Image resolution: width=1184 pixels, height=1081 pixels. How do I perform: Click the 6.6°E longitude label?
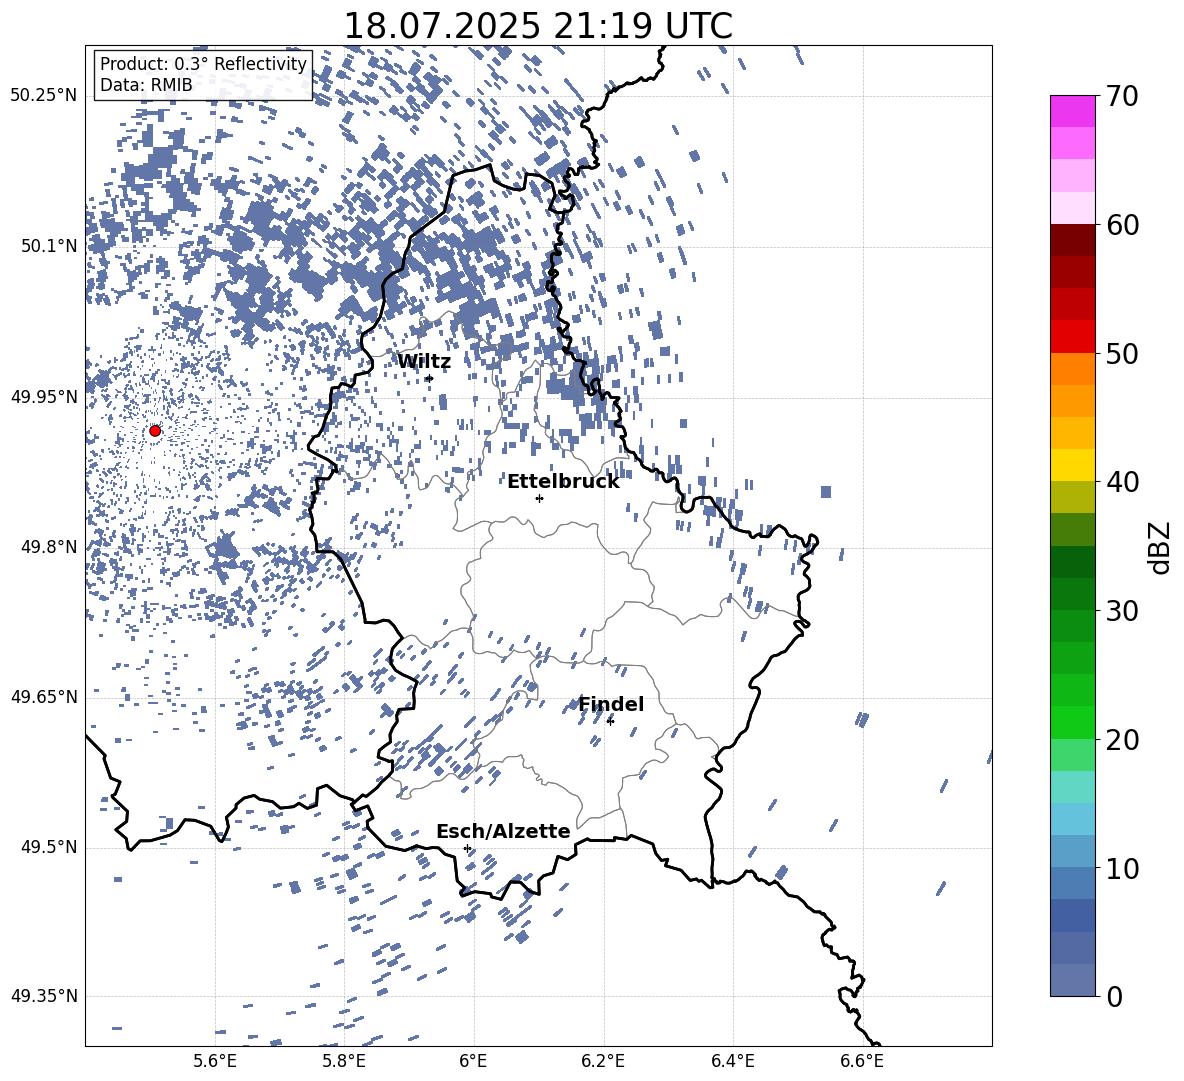click(x=862, y=1061)
